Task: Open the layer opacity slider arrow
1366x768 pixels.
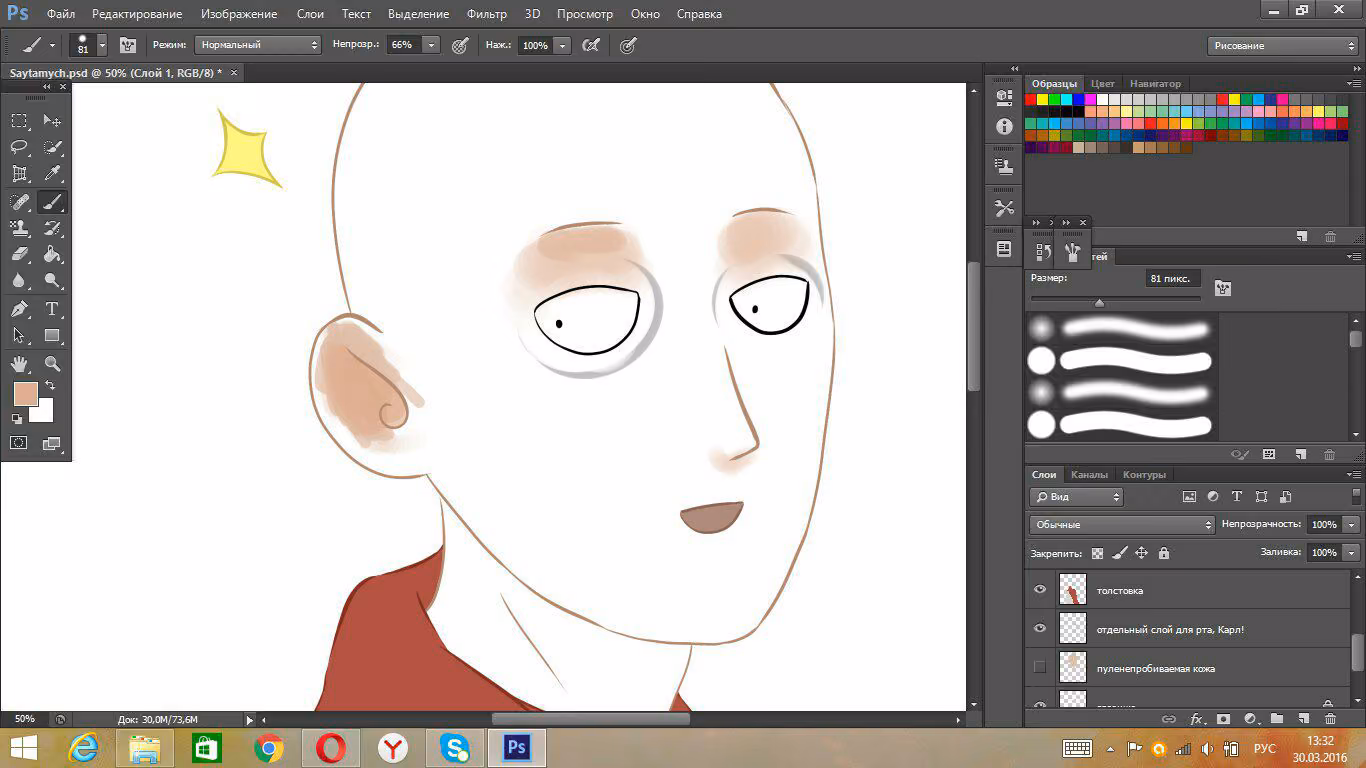Action: [1352, 525]
